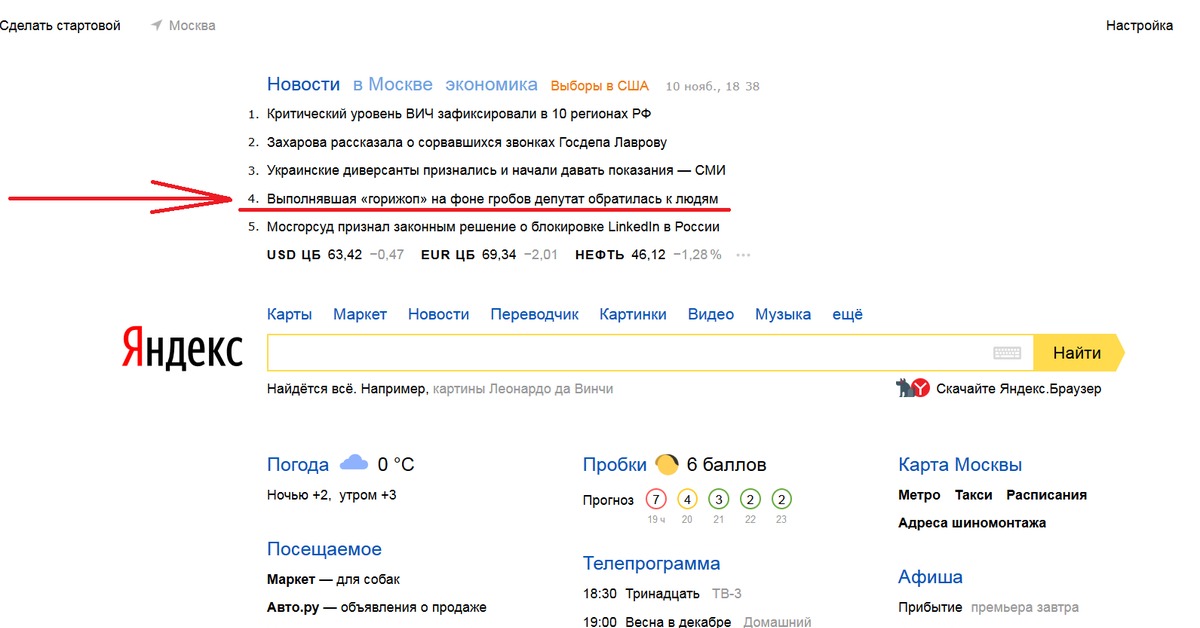The height and width of the screenshot is (628, 1200).
Task: Open the ещё services menu
Action: tap(847, 313)
